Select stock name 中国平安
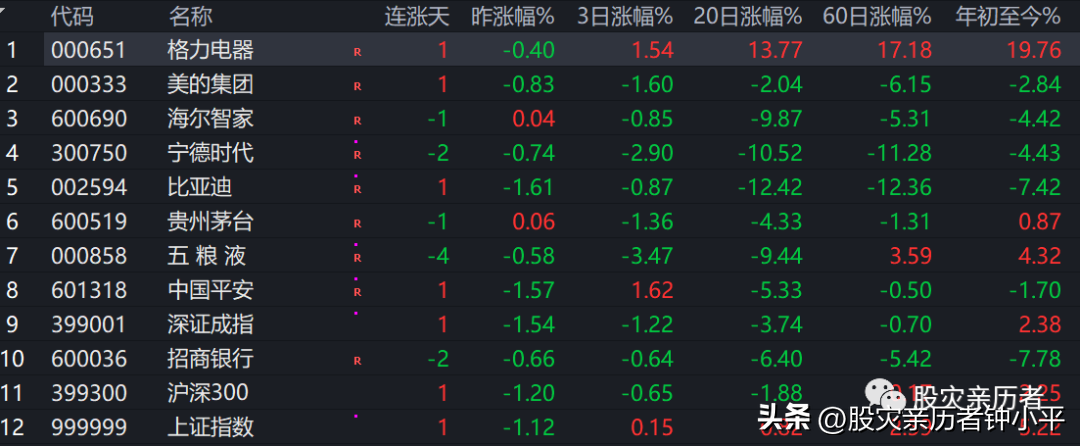The height and width of the screenshot is (446, 1080). coord(211,290)
